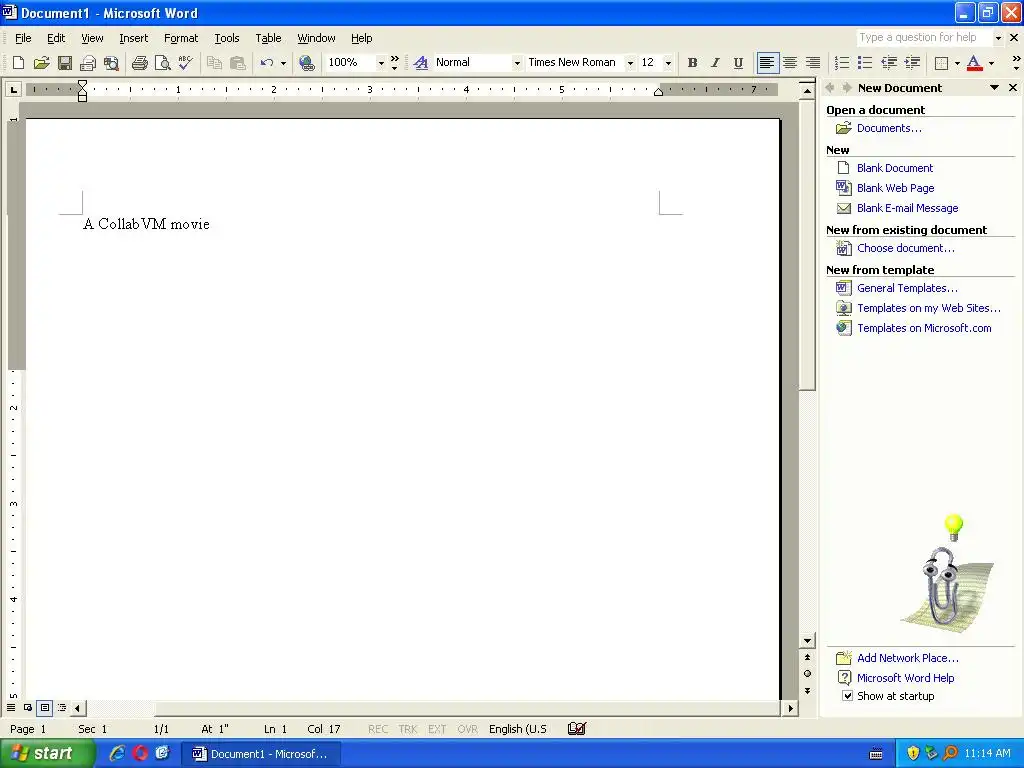Open General Templates...

[x=907, y=288]
